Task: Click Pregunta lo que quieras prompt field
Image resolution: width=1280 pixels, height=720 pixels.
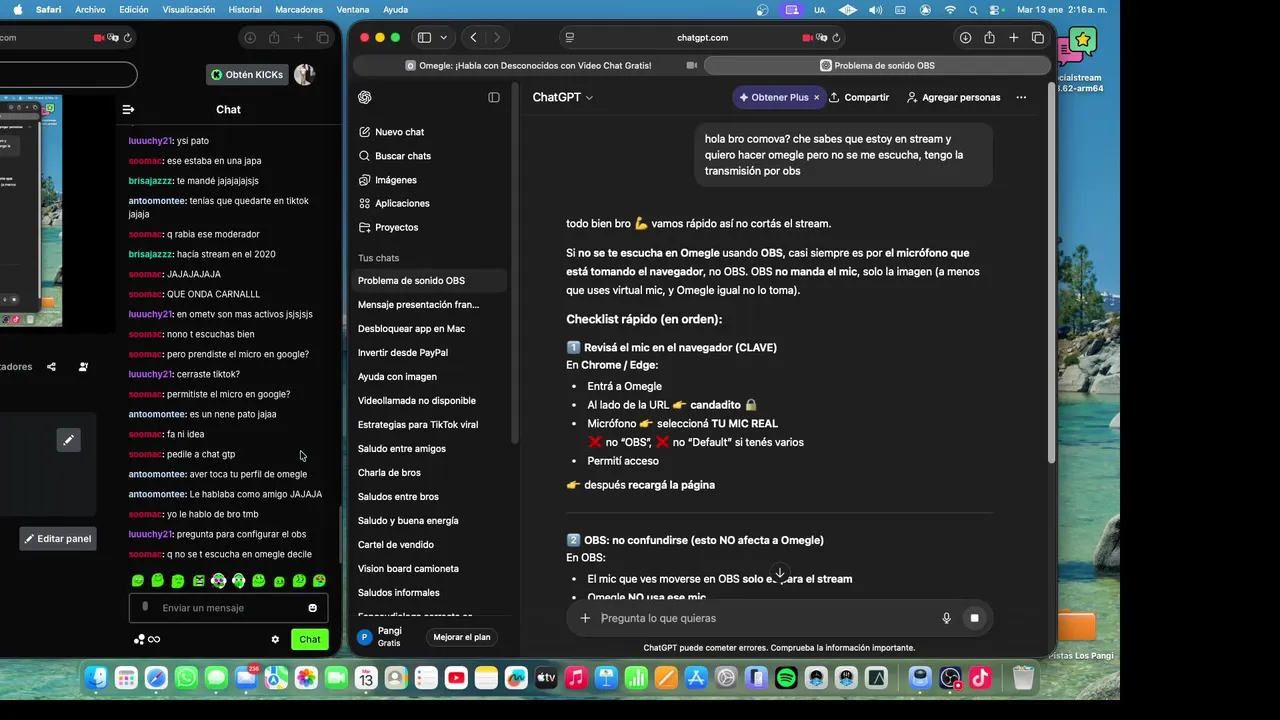Action: (765, 618)
